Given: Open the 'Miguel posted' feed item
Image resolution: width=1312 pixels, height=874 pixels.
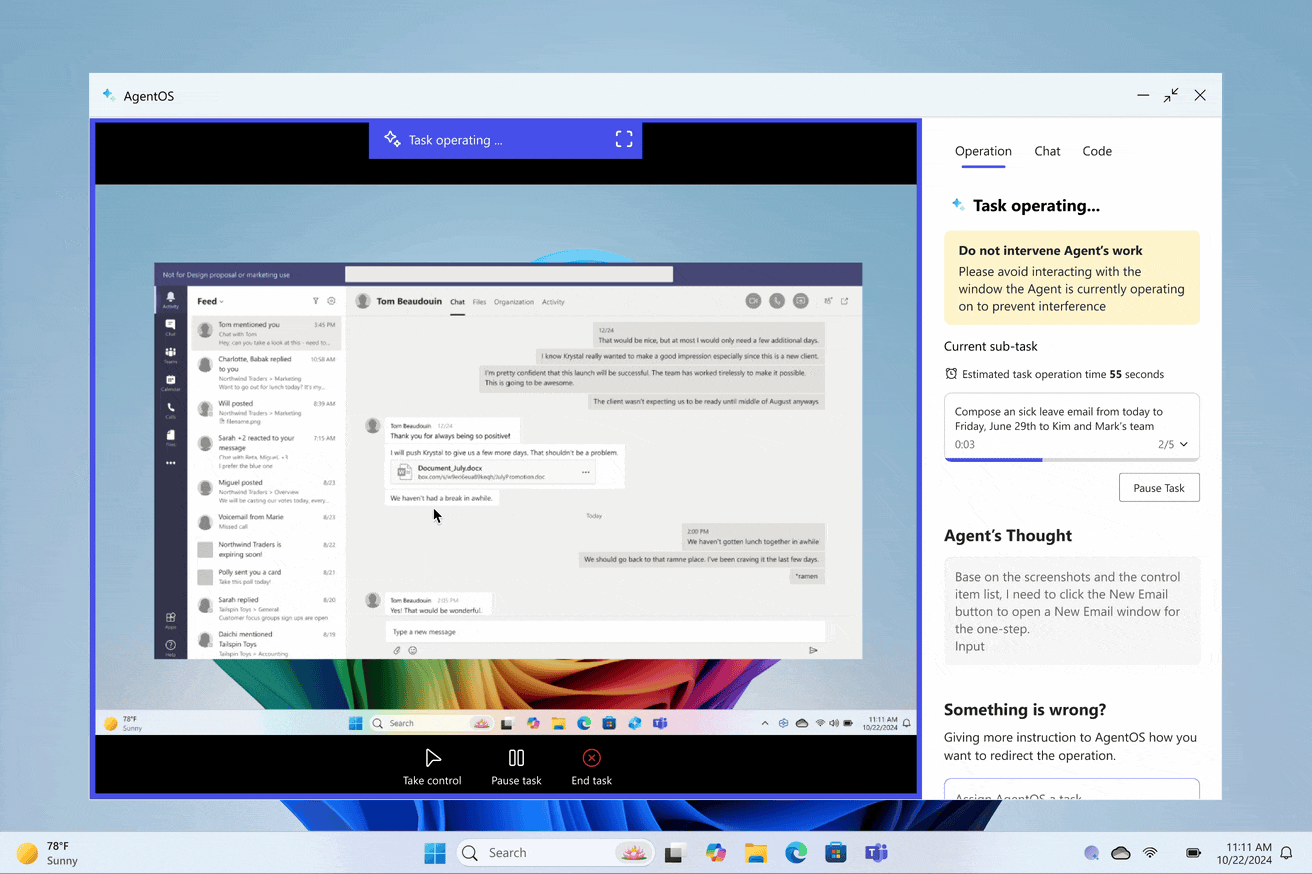Looking at the screenshot, I should [266, 491].
